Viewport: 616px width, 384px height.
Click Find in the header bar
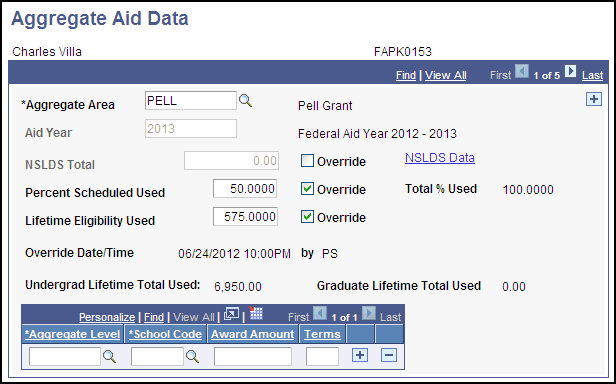coord(406,75)
